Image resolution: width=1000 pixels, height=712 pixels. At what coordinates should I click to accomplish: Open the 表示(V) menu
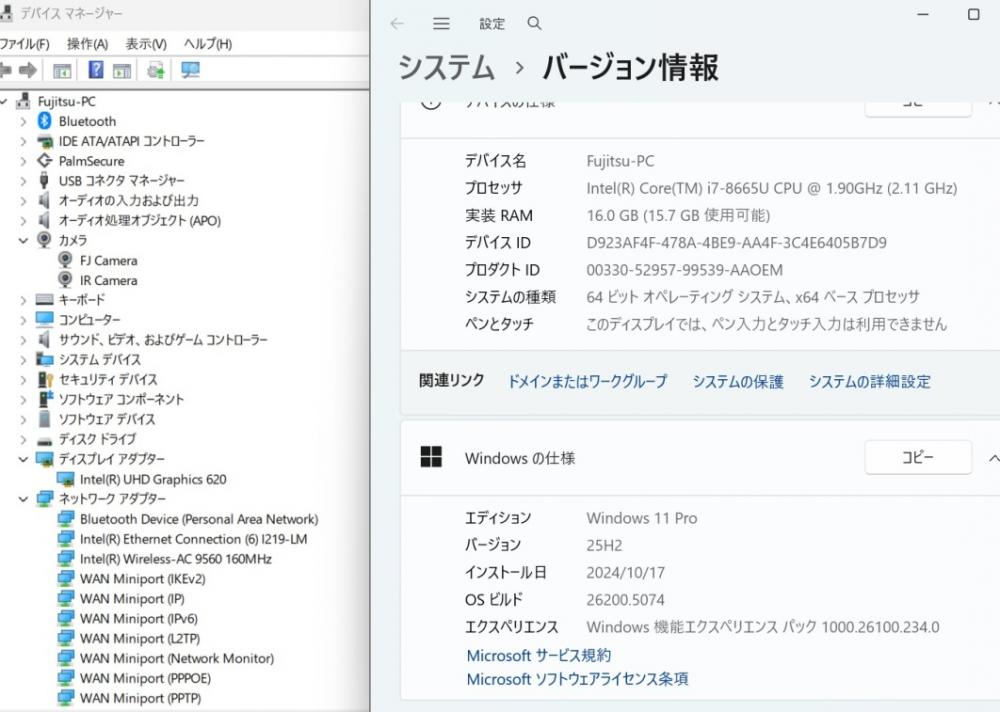click(145, 44)
